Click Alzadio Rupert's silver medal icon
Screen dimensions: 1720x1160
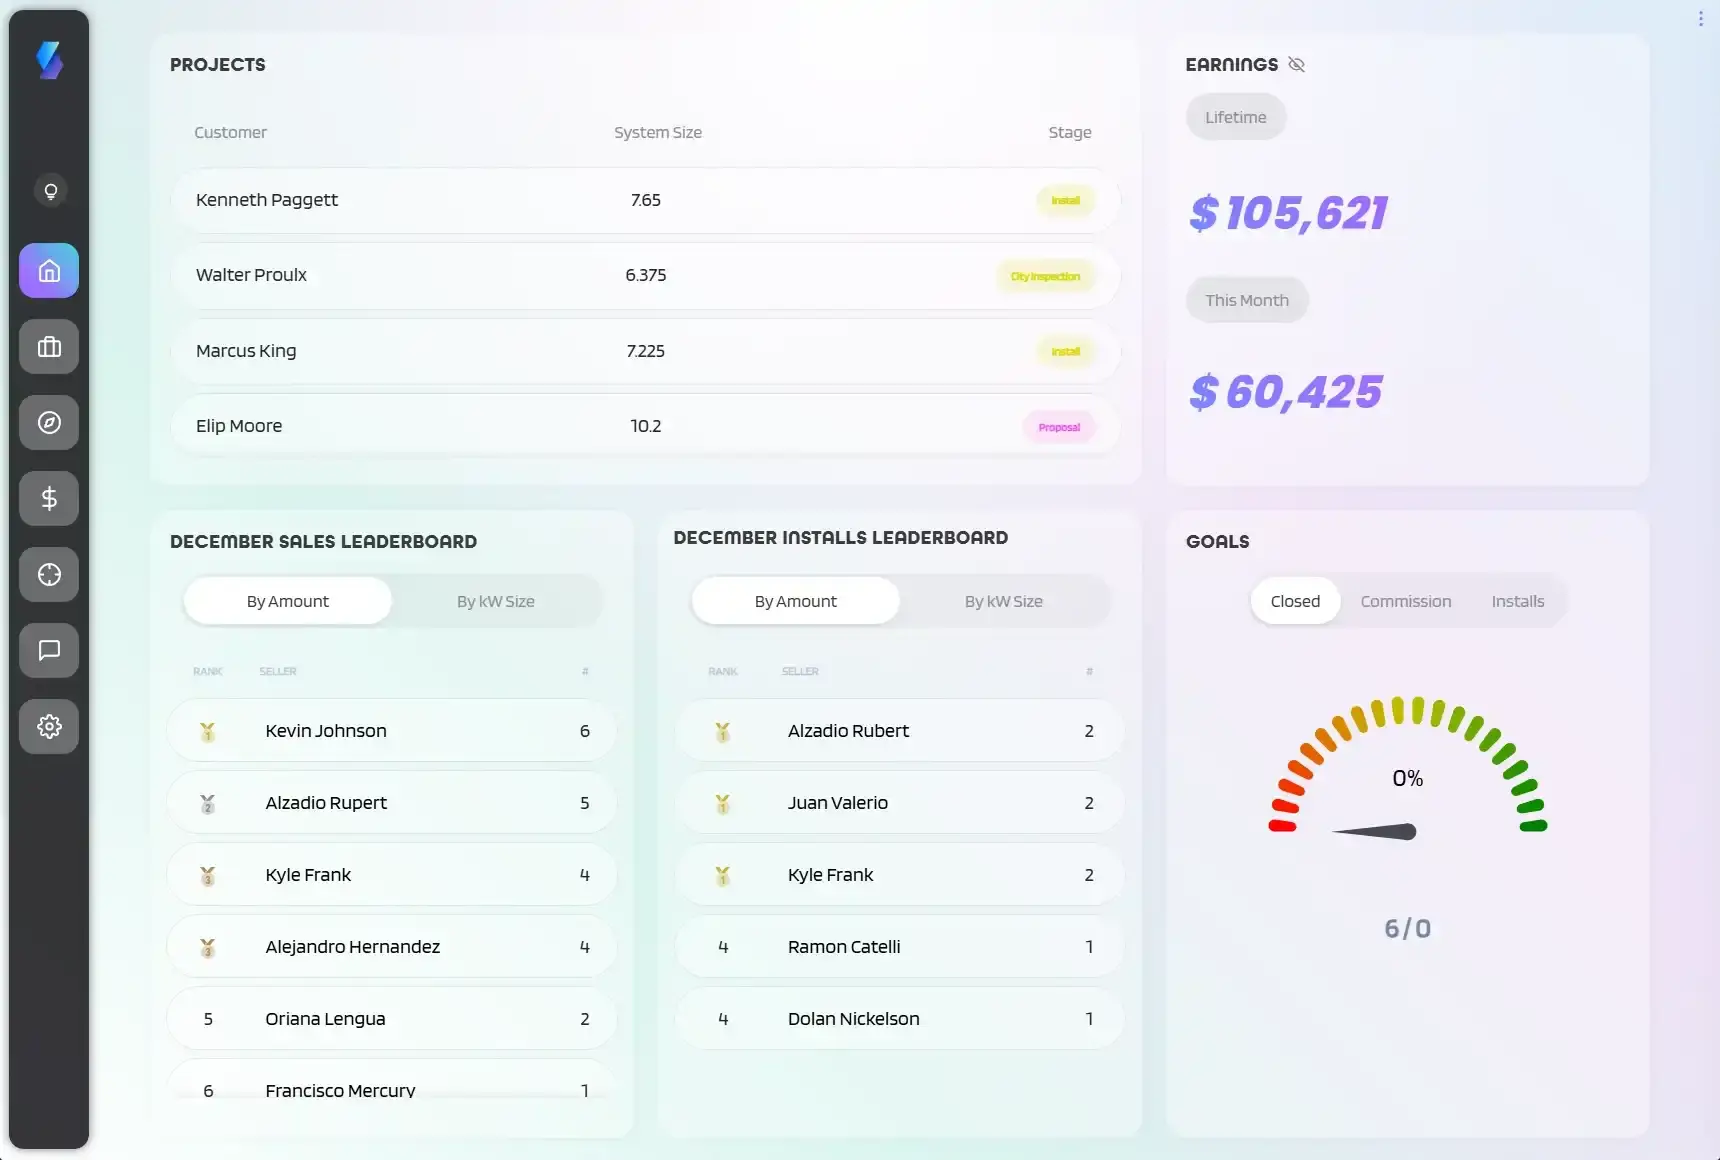pyautogui.click(x=208, y=804)
